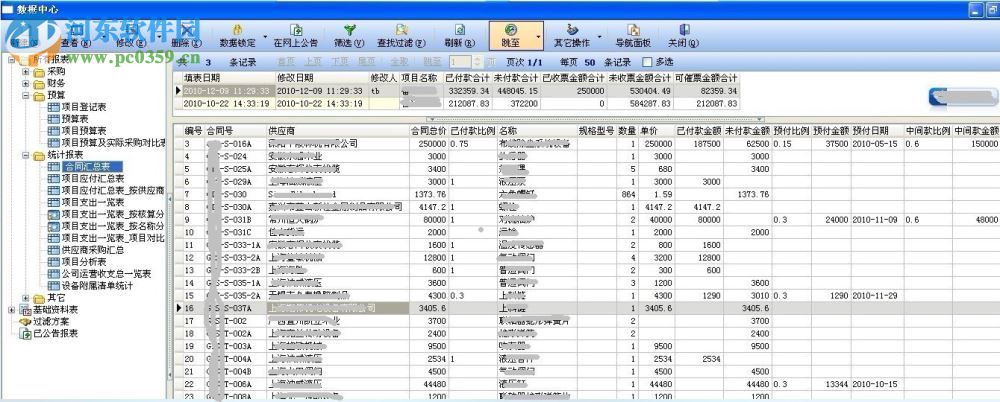Image resolution: width=1000 pixels, height=402 pixels.
Task: Open the 预算表 tree report
Action: pos(75,119)
